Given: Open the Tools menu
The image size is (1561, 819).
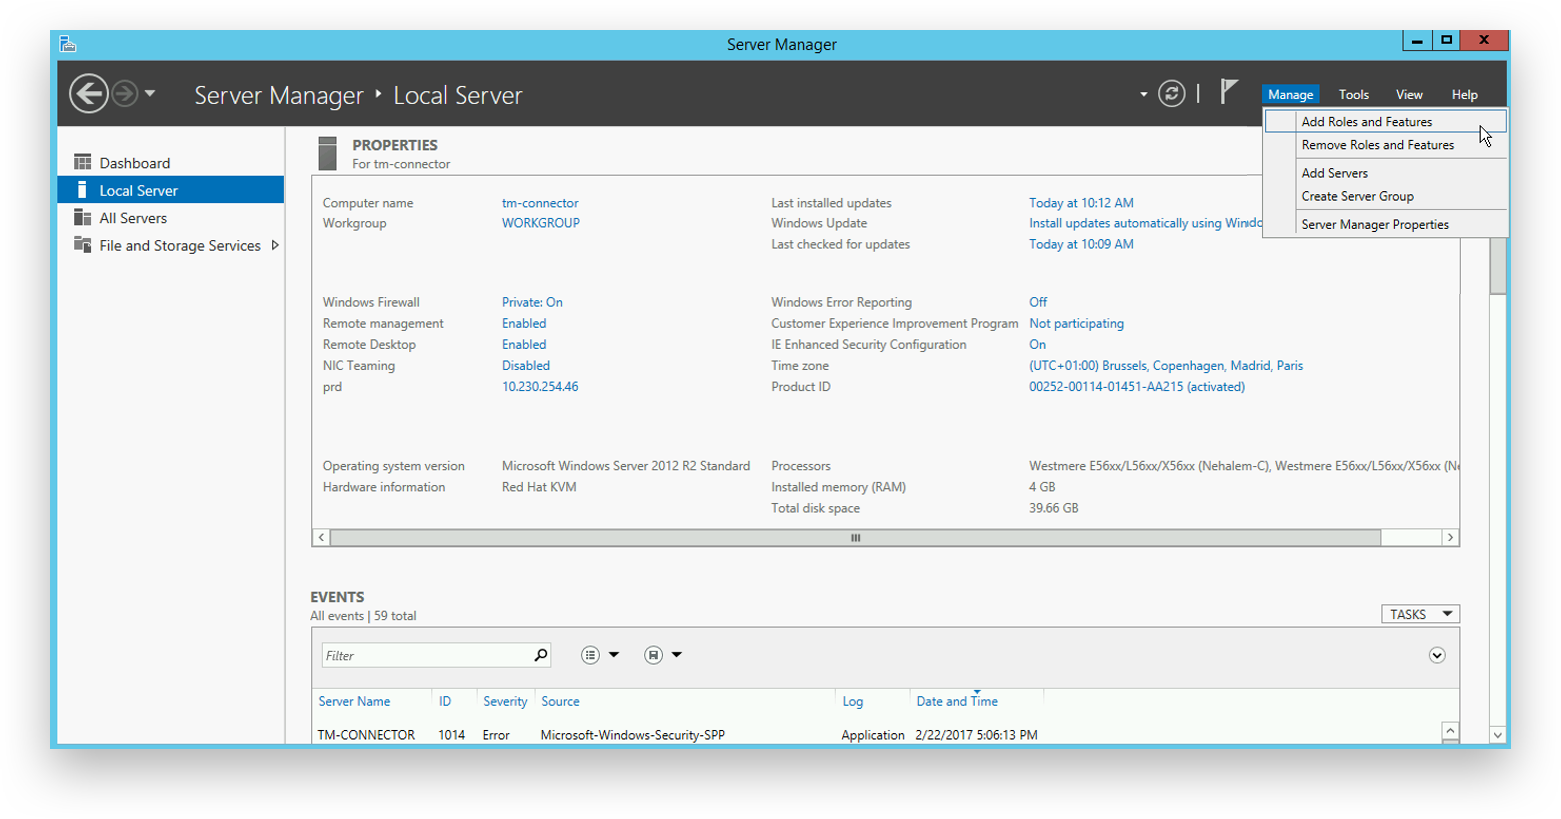Looking at the screenshot, I should [x=1353, y=95].
